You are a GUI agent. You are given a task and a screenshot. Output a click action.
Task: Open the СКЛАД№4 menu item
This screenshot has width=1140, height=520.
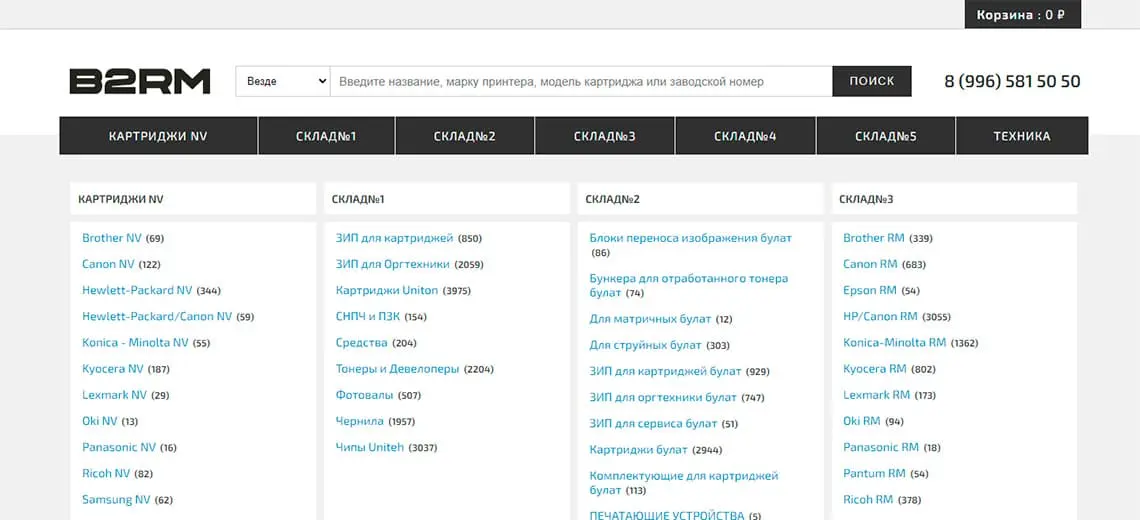coord(745,136)
